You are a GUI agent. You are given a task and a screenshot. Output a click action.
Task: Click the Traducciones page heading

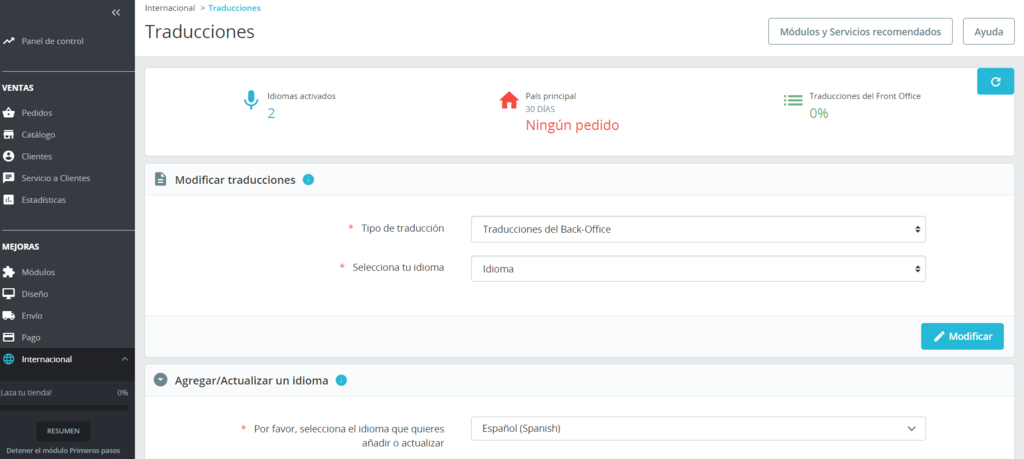(200, 31)
